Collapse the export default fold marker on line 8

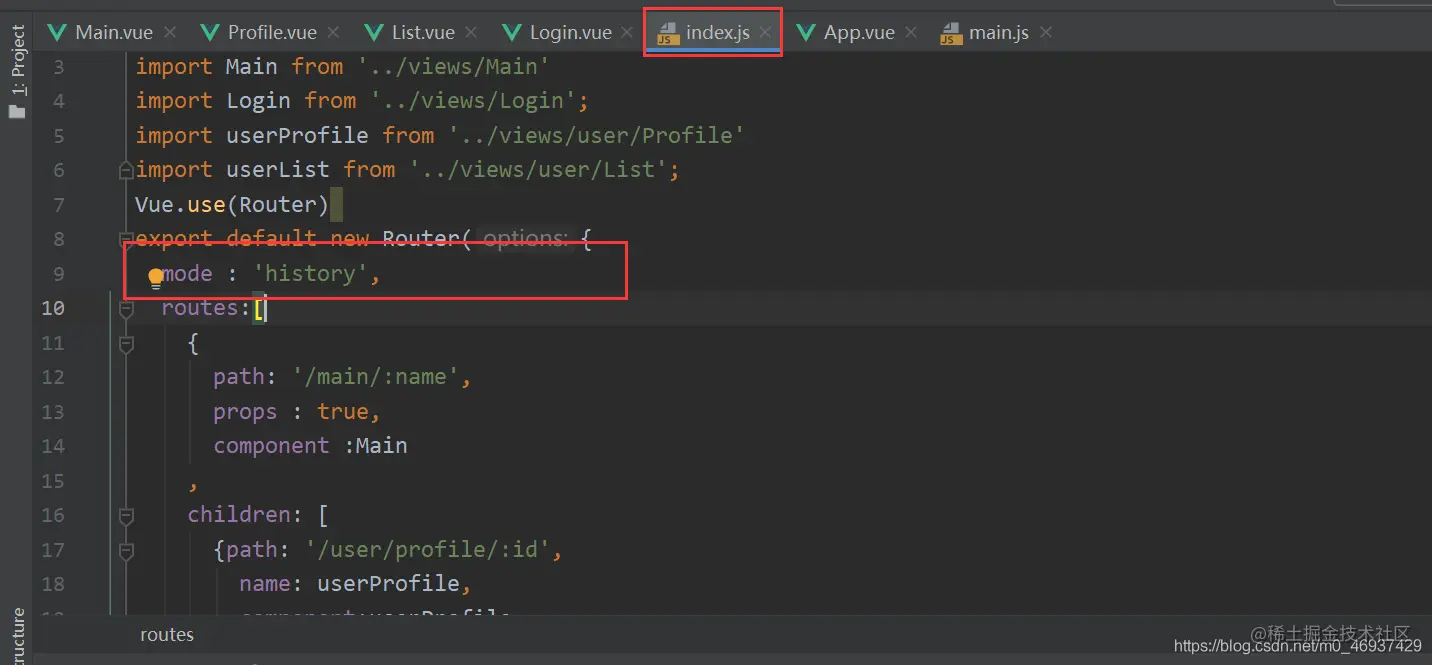coord(126,239)
